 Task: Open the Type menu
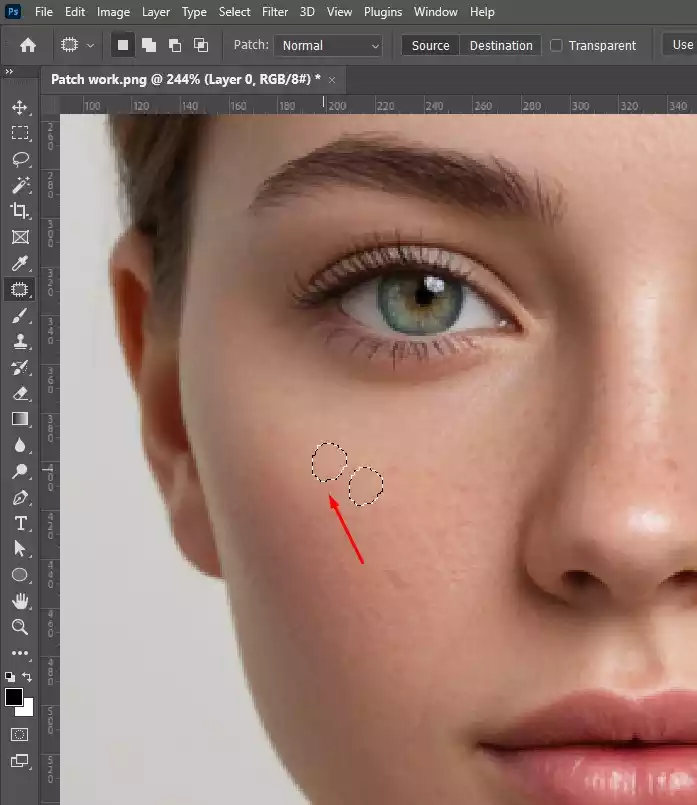click(x=194, y=12)
